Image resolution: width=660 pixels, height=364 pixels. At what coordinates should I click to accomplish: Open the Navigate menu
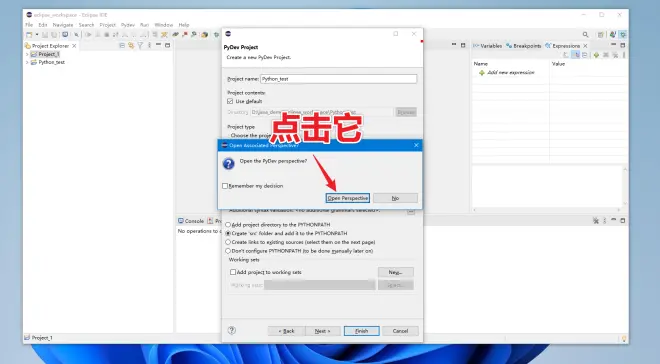click(63, 25)
